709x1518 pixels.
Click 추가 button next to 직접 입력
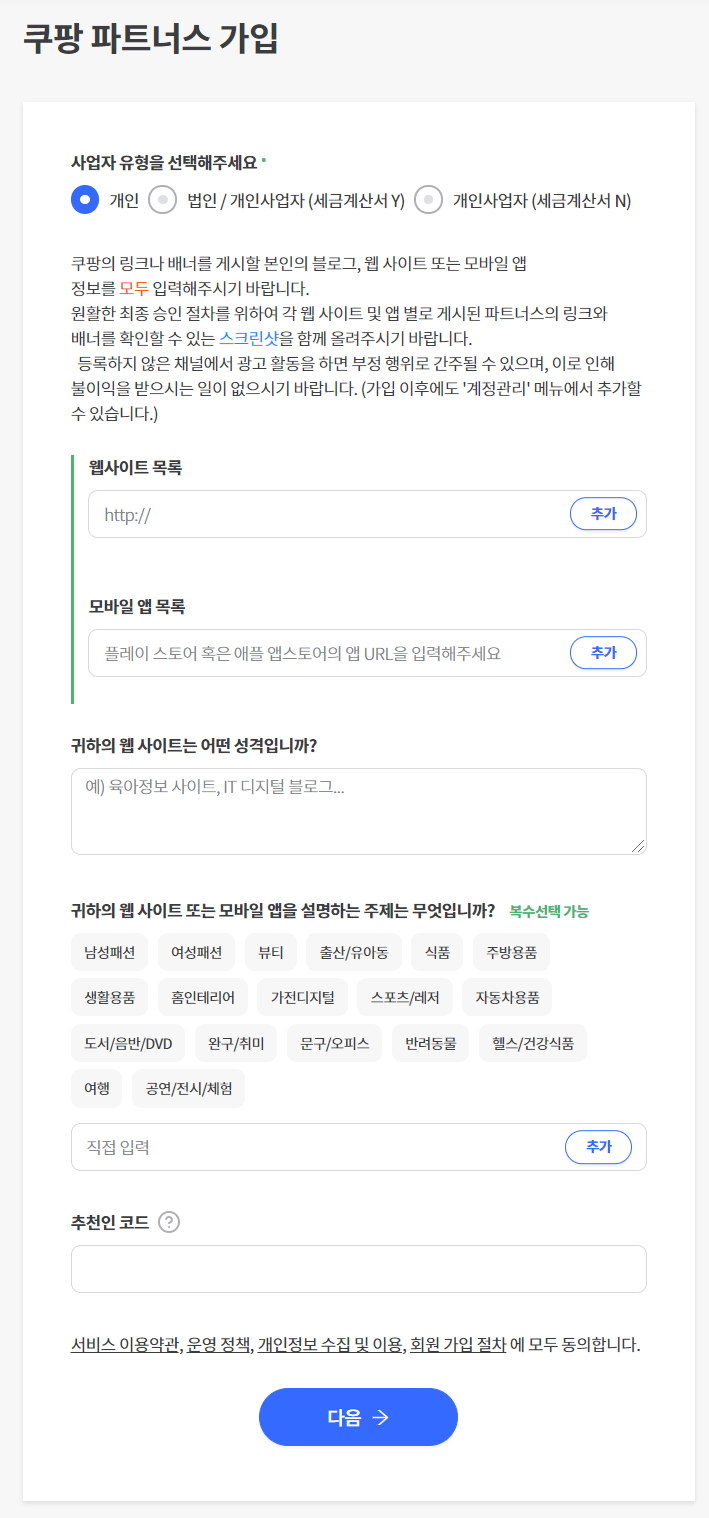(x=599, y=1147)
